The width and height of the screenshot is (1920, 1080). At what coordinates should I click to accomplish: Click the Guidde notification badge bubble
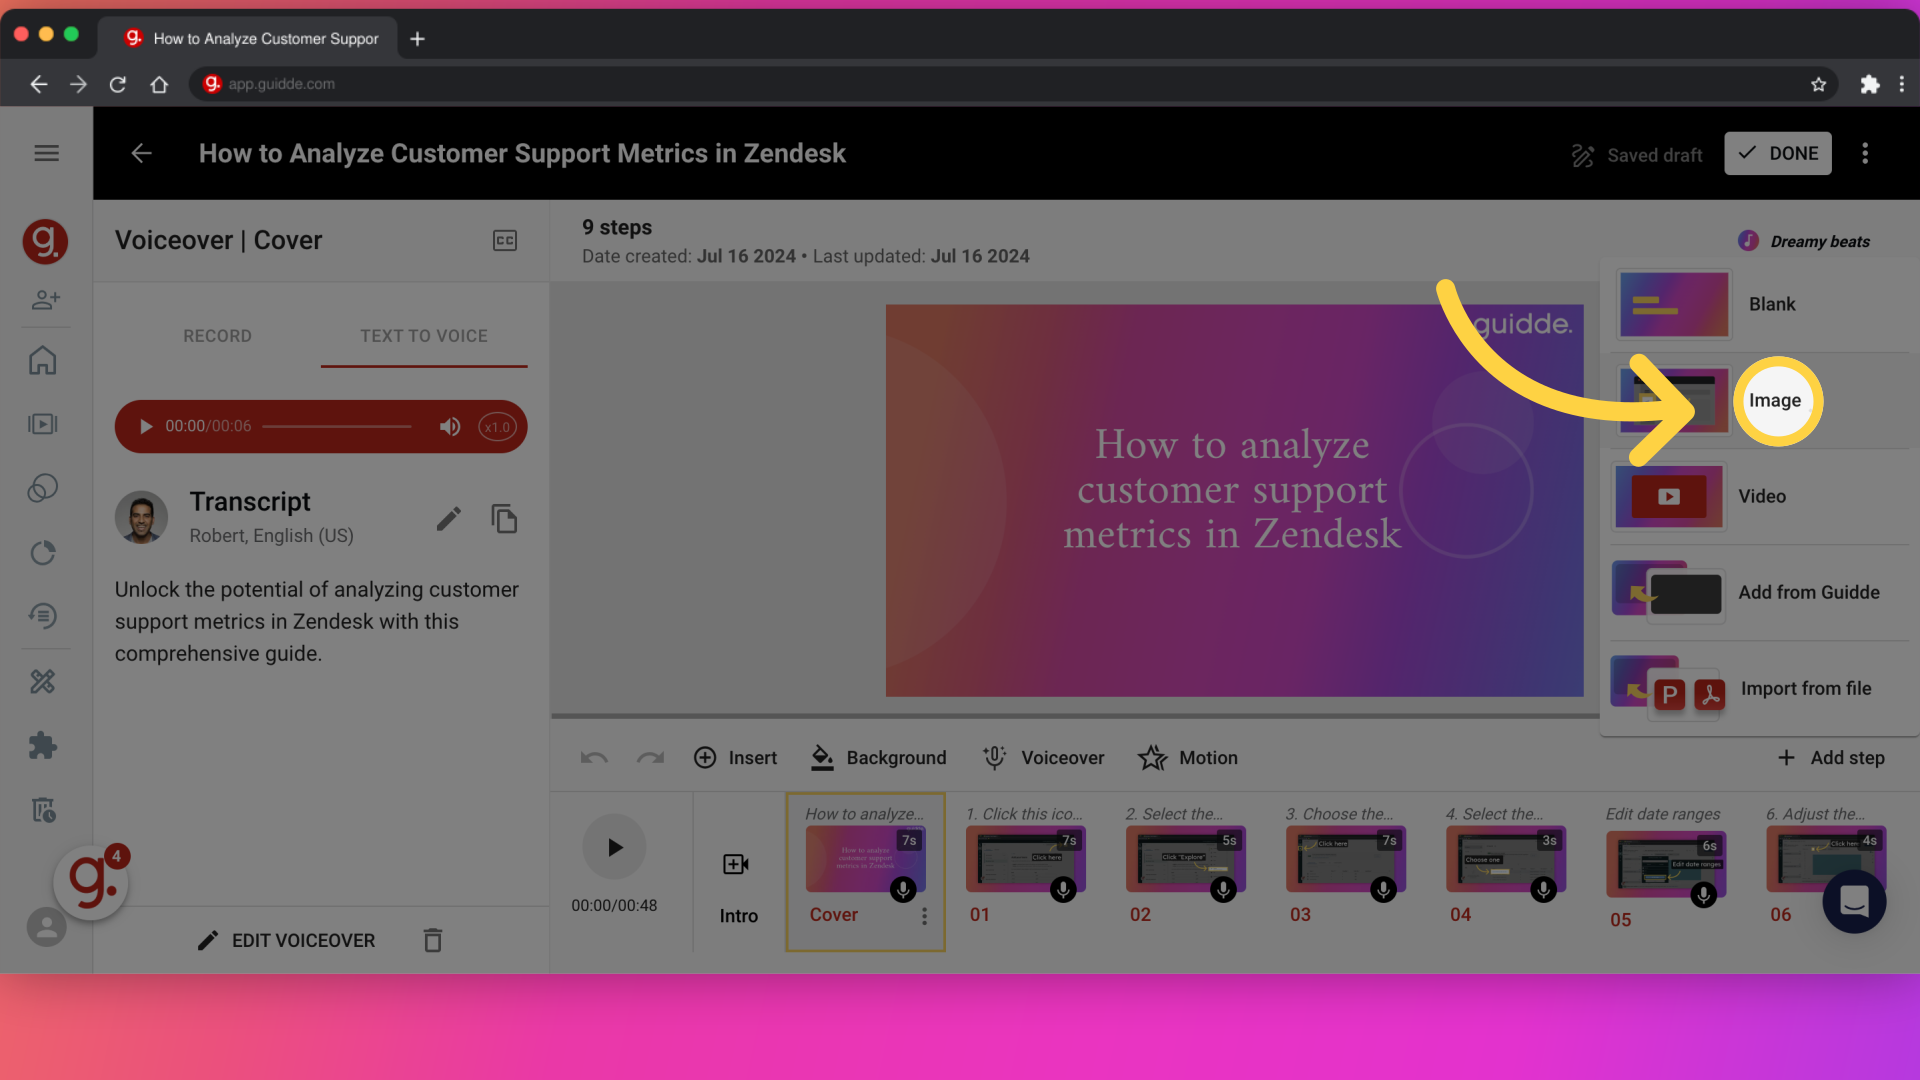pyautogui.click(x=91, y=881)
